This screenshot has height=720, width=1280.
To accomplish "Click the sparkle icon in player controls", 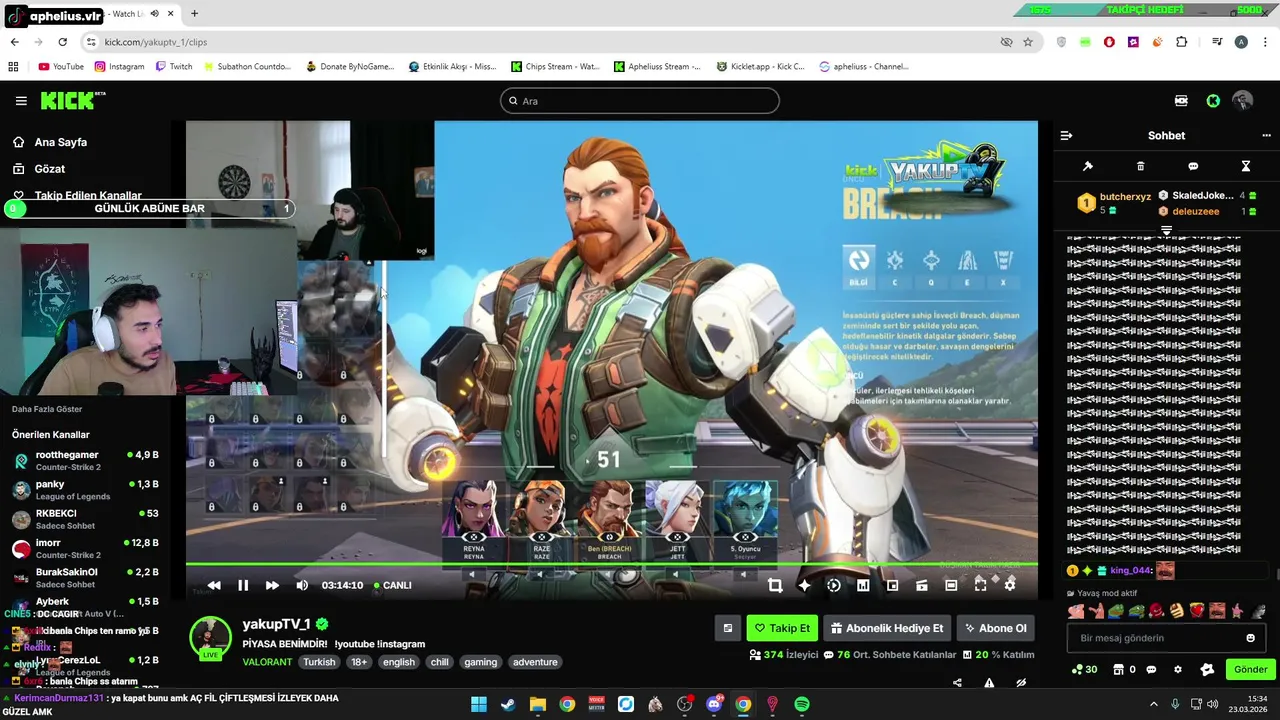I will (x=804, y=585).
